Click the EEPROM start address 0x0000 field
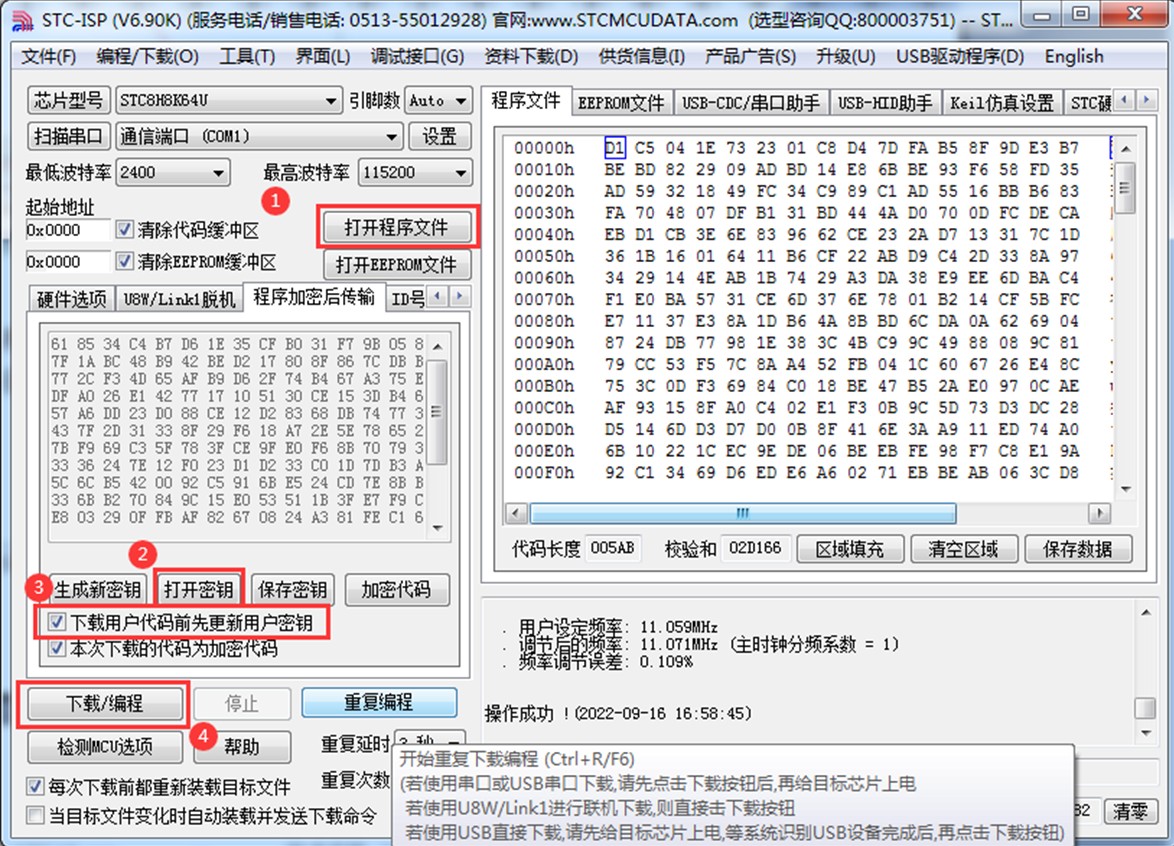 click(x=67, y=262)
